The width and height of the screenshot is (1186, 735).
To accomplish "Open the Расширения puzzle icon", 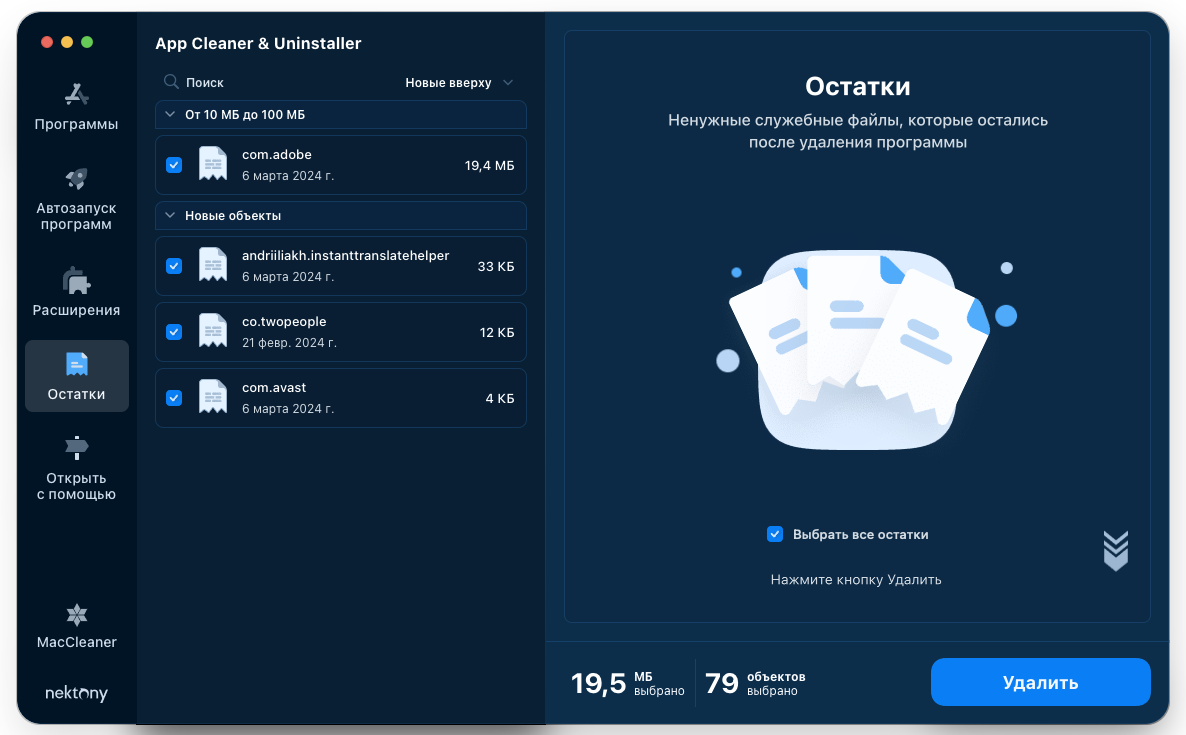I will pos(77,281).
